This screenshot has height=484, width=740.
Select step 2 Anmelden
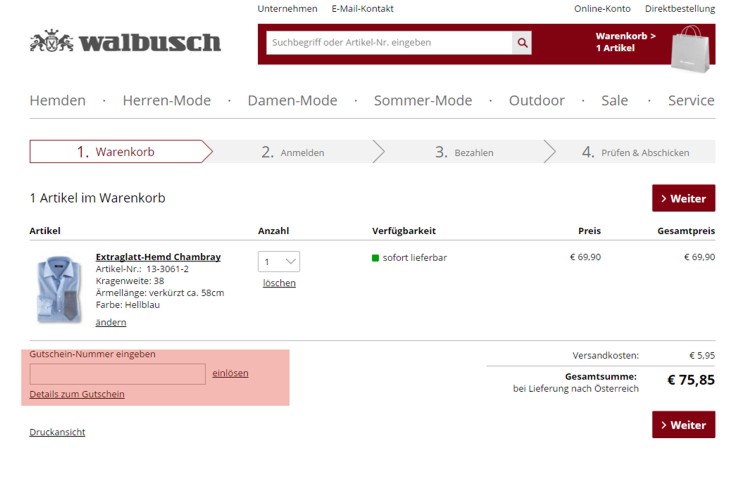tap(293, 152)
